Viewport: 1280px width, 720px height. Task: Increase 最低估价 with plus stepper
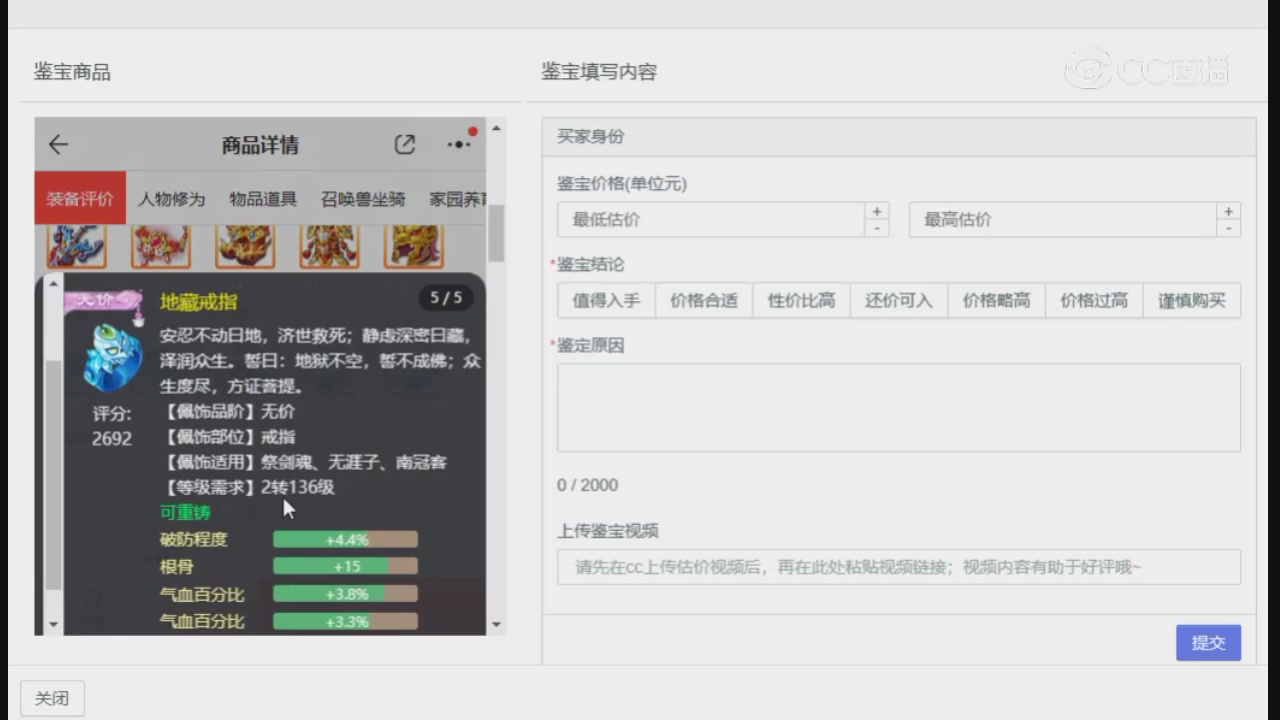pos(877,211)
